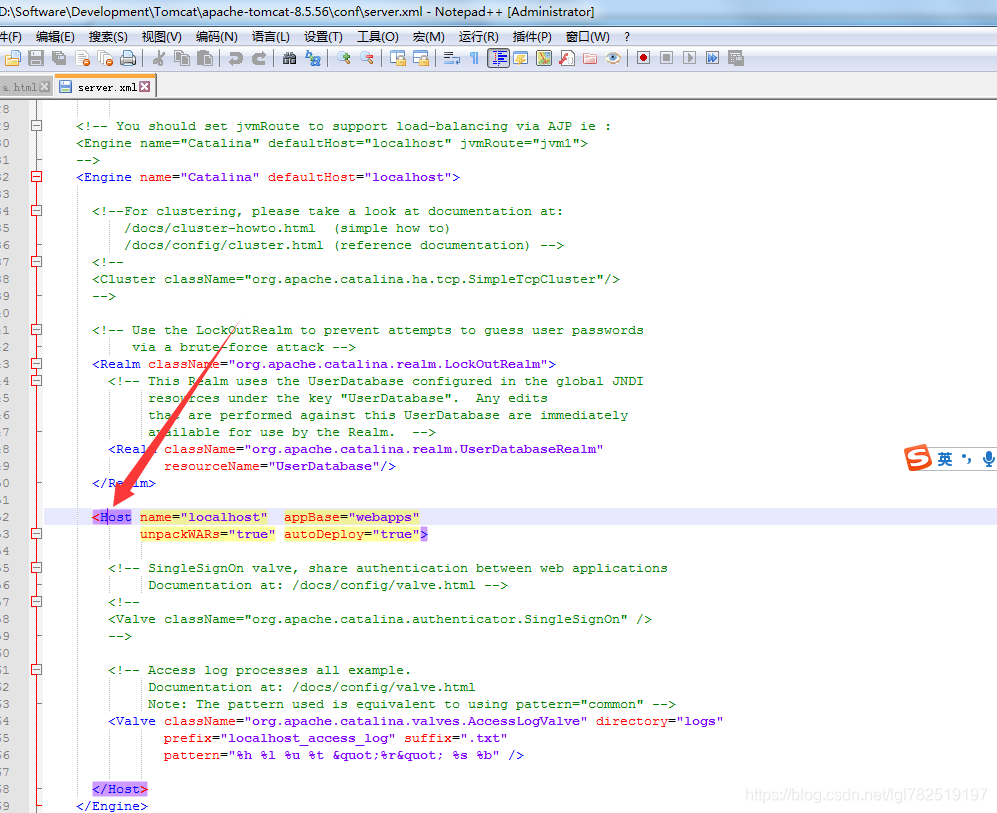Run macro multiple times icon
Screen dimensions: 997x813
tap(713, 58)
